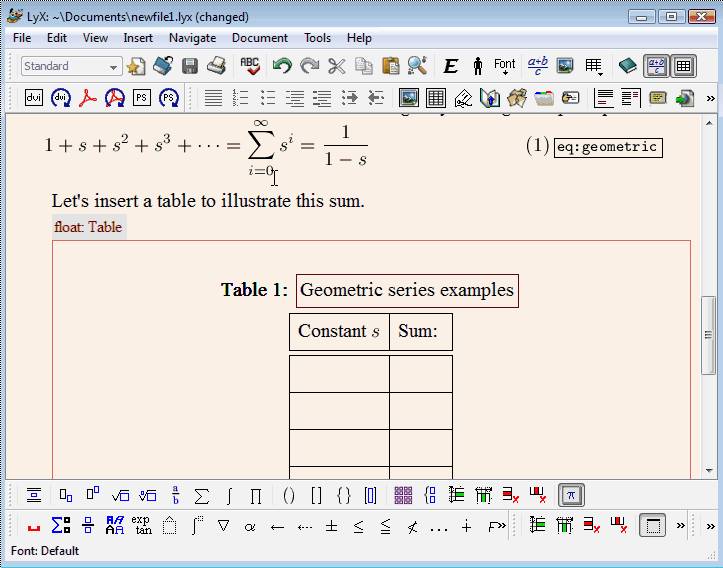The image size is (723, 568).
Task: Click the Undo arrow icon
Action: click(x=282, y=66)
